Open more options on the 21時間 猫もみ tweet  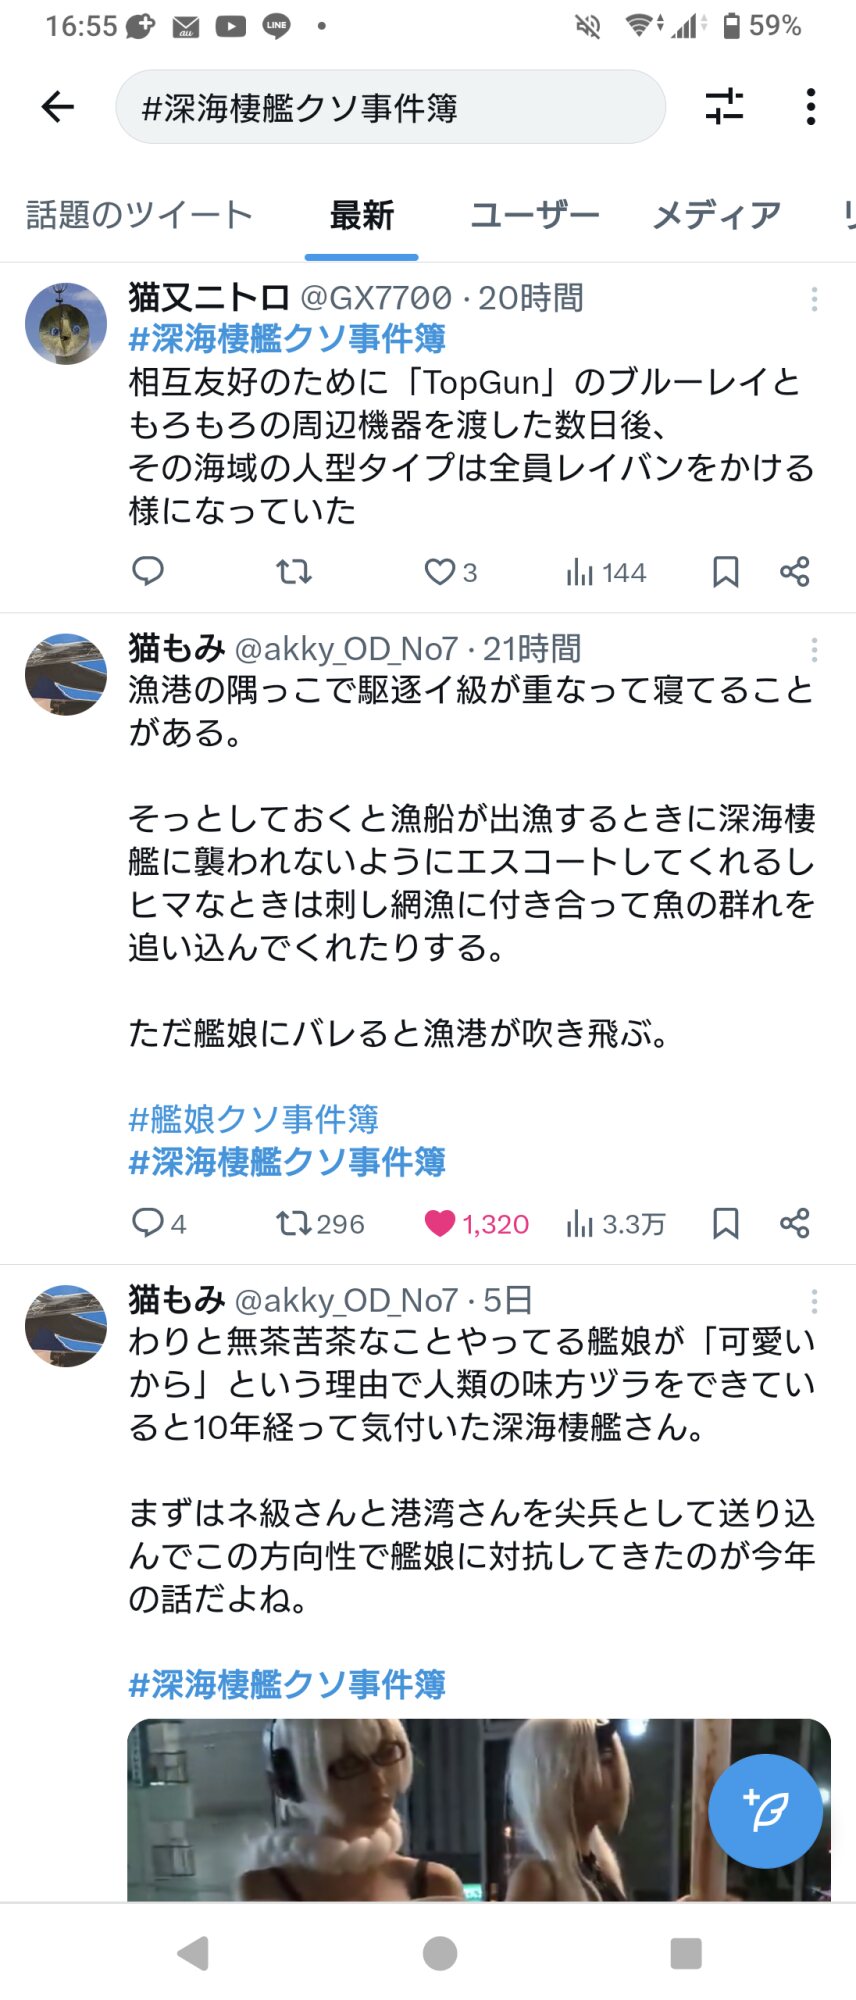point(814,650)
